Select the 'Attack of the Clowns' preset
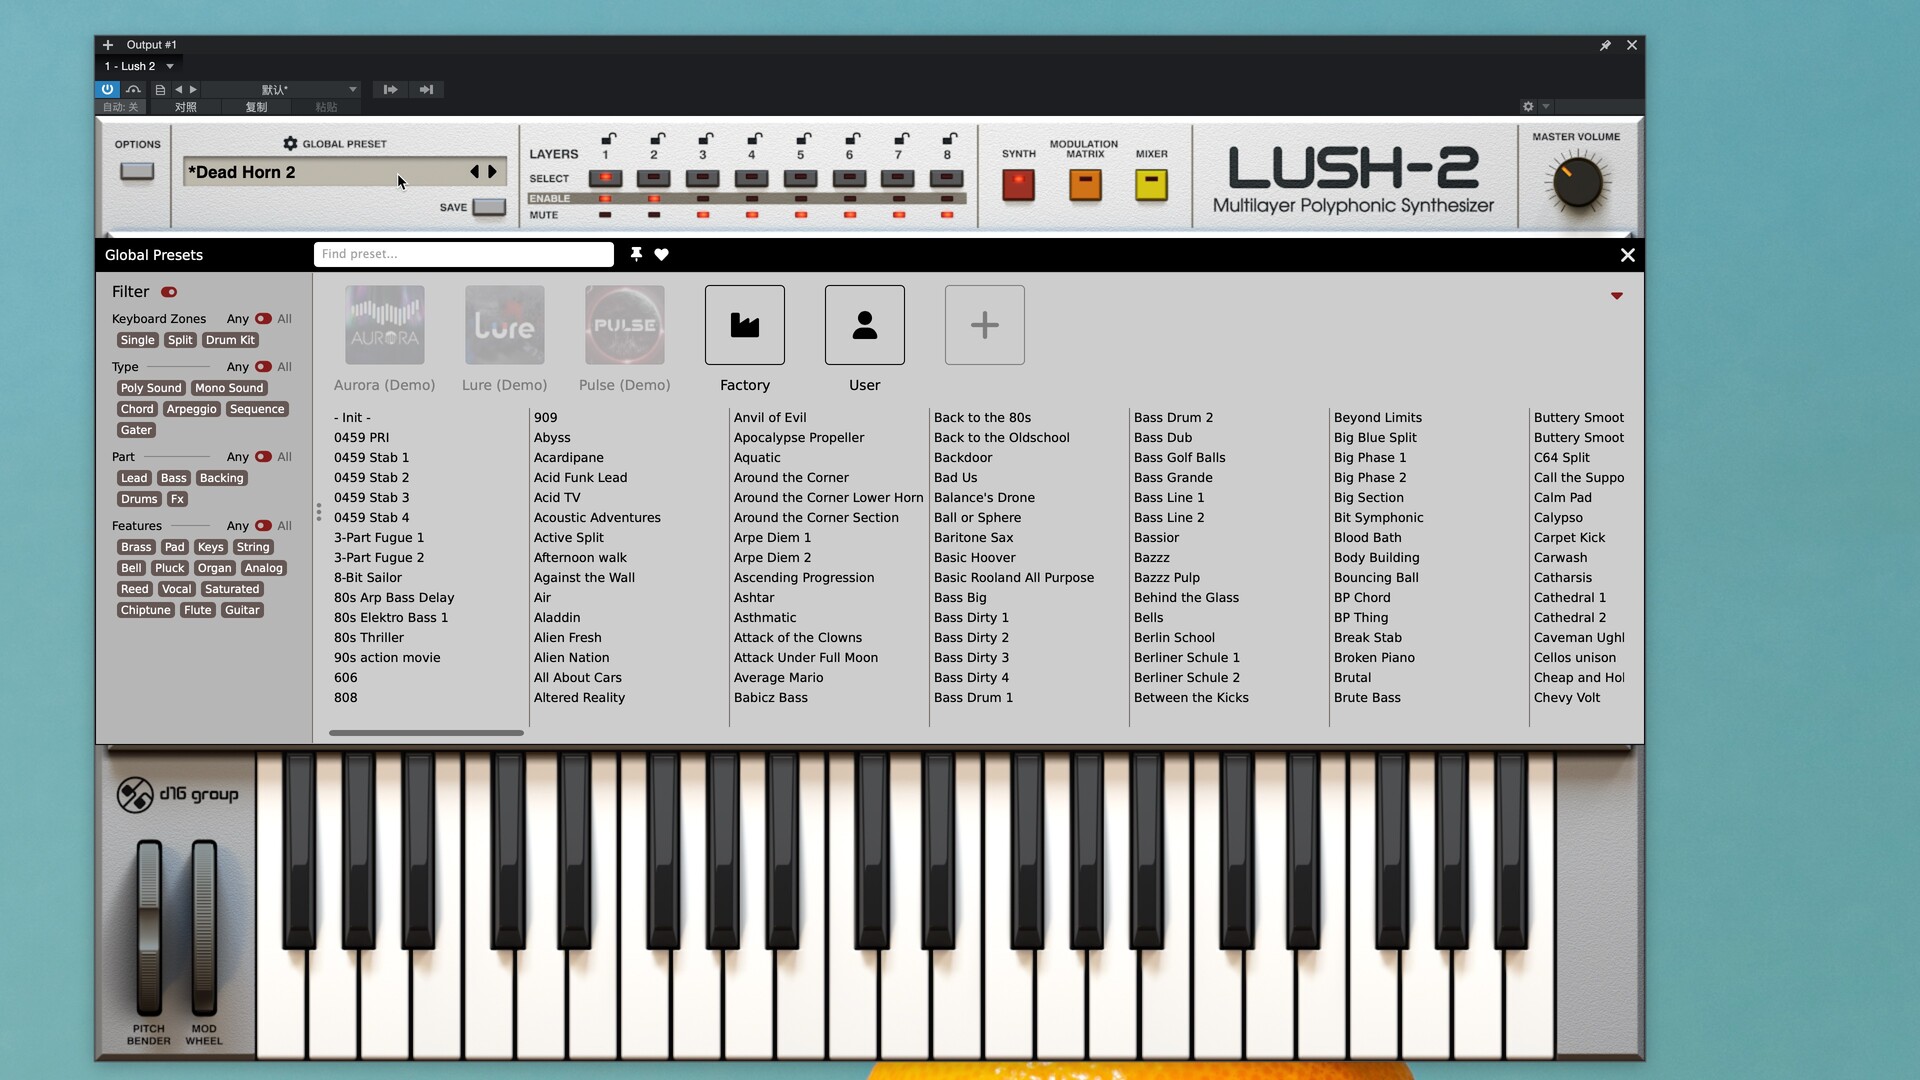This screenshot has width=1920, height=1080. point(797,638)
